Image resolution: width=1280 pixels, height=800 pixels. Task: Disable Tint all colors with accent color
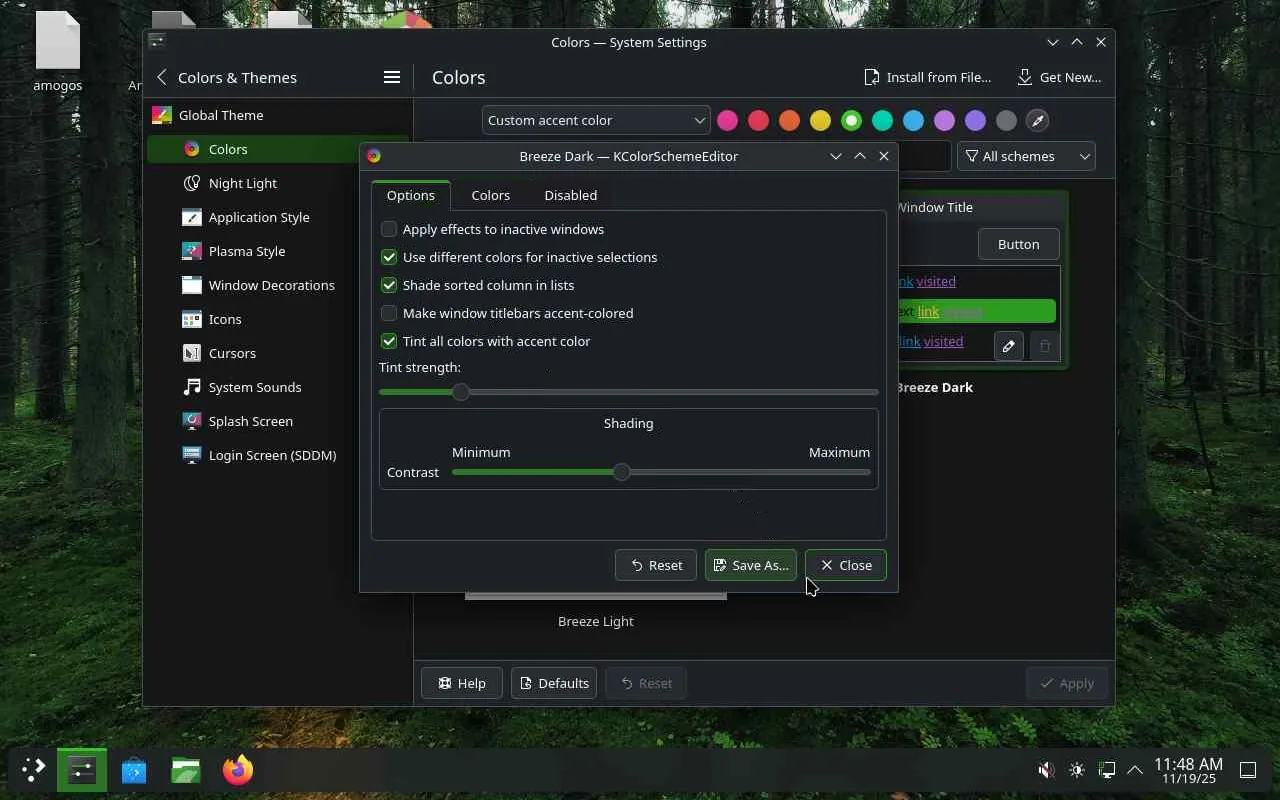coord(485,341)
